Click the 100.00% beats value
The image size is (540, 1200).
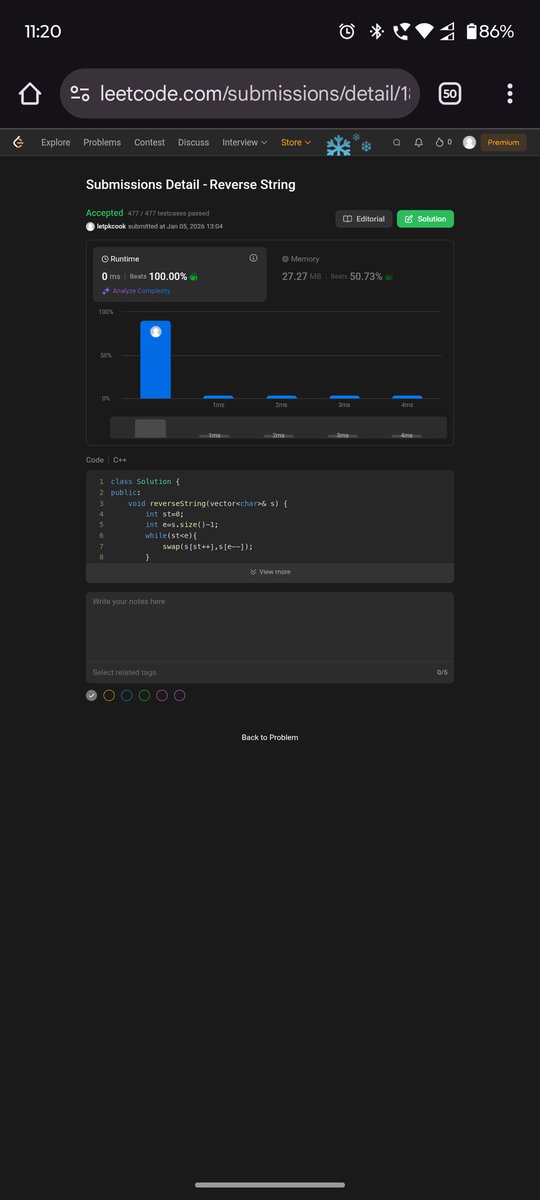[x=168, y=276]
